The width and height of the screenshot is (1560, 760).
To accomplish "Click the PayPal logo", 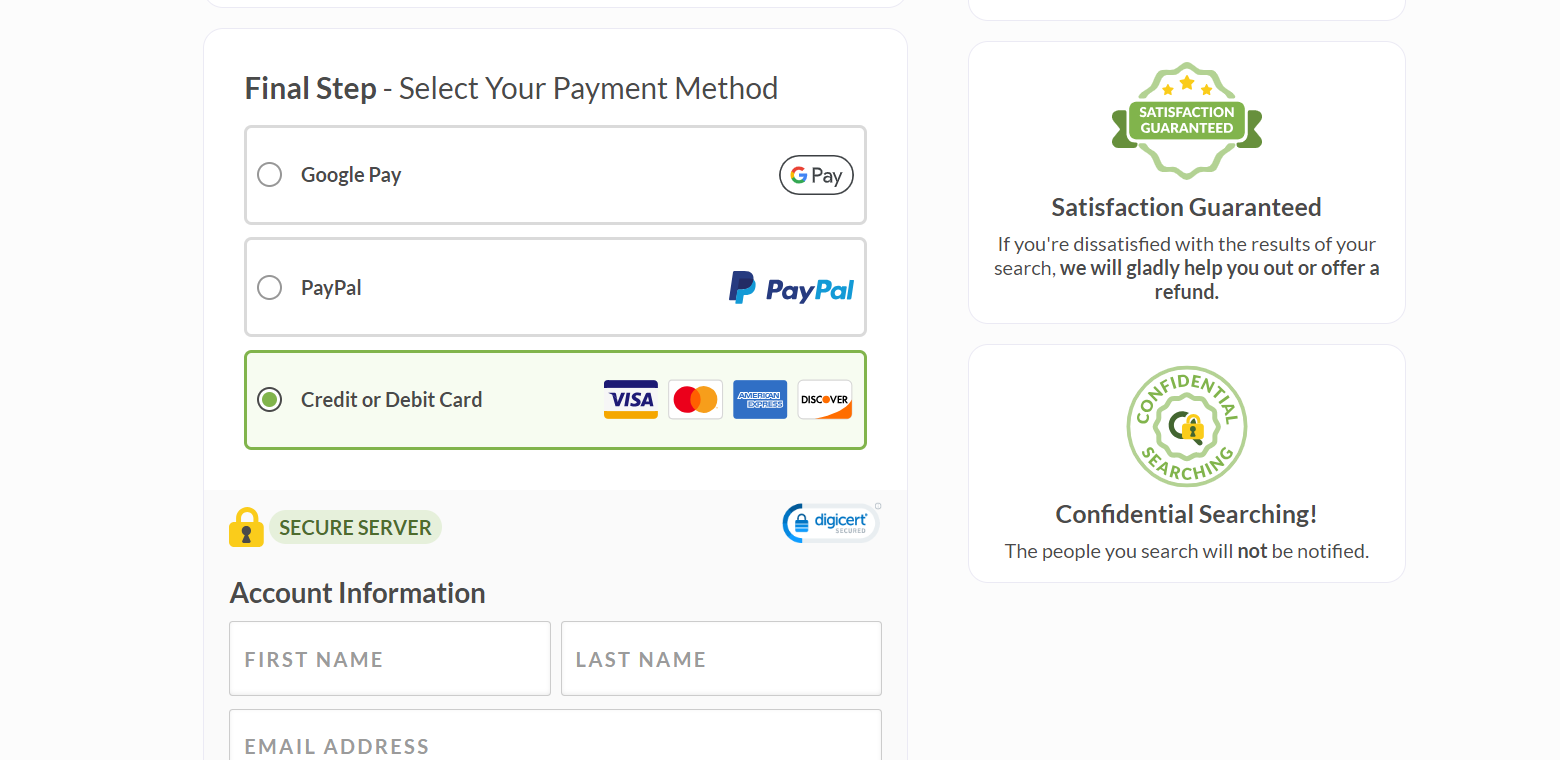I will [791, 288].
